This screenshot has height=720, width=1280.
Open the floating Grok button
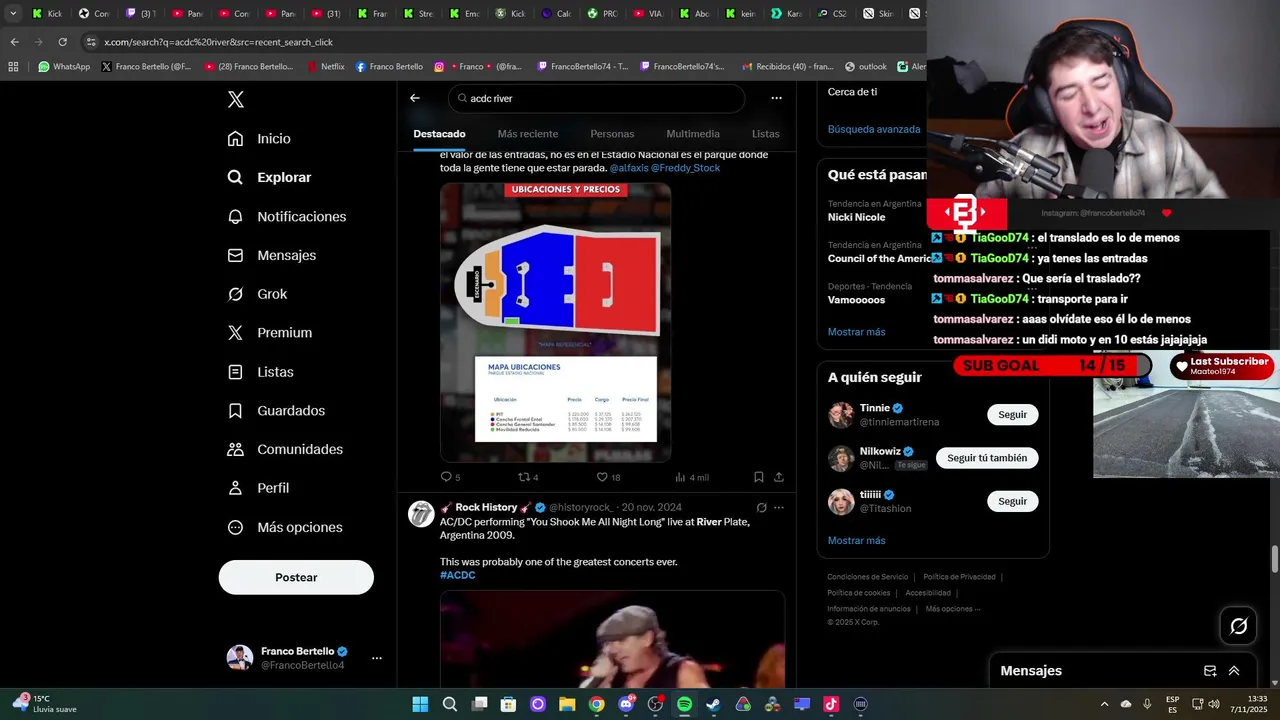pyautogui.click(x=1238, y=626)
